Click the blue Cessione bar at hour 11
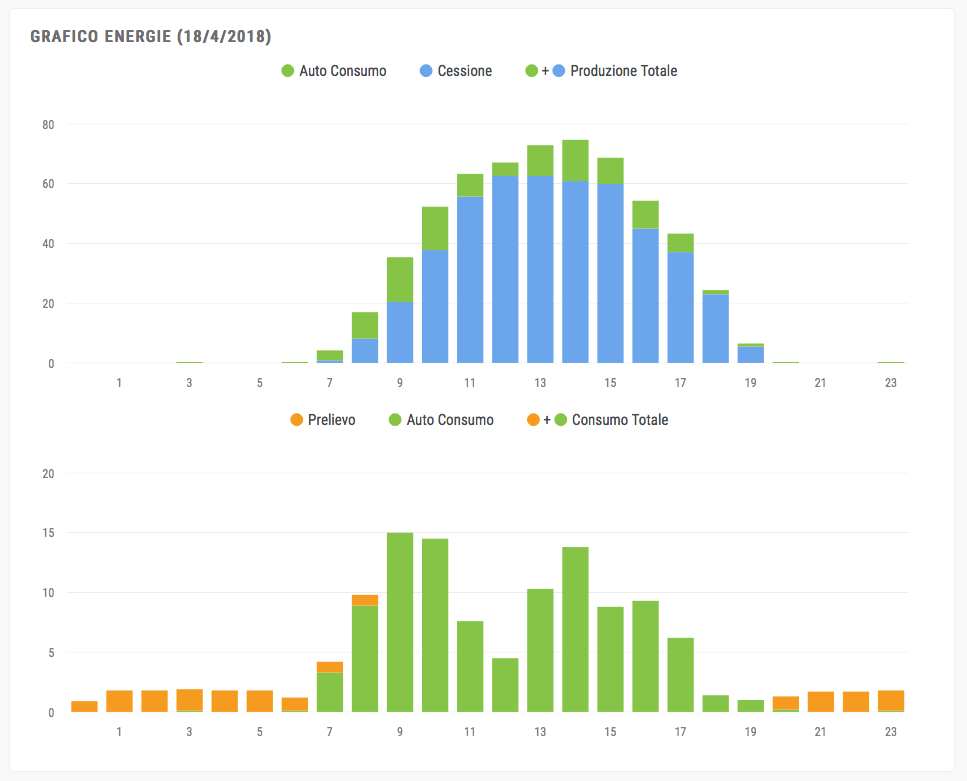This screenshot has height=781, width=967. click(x=470, y=280)
